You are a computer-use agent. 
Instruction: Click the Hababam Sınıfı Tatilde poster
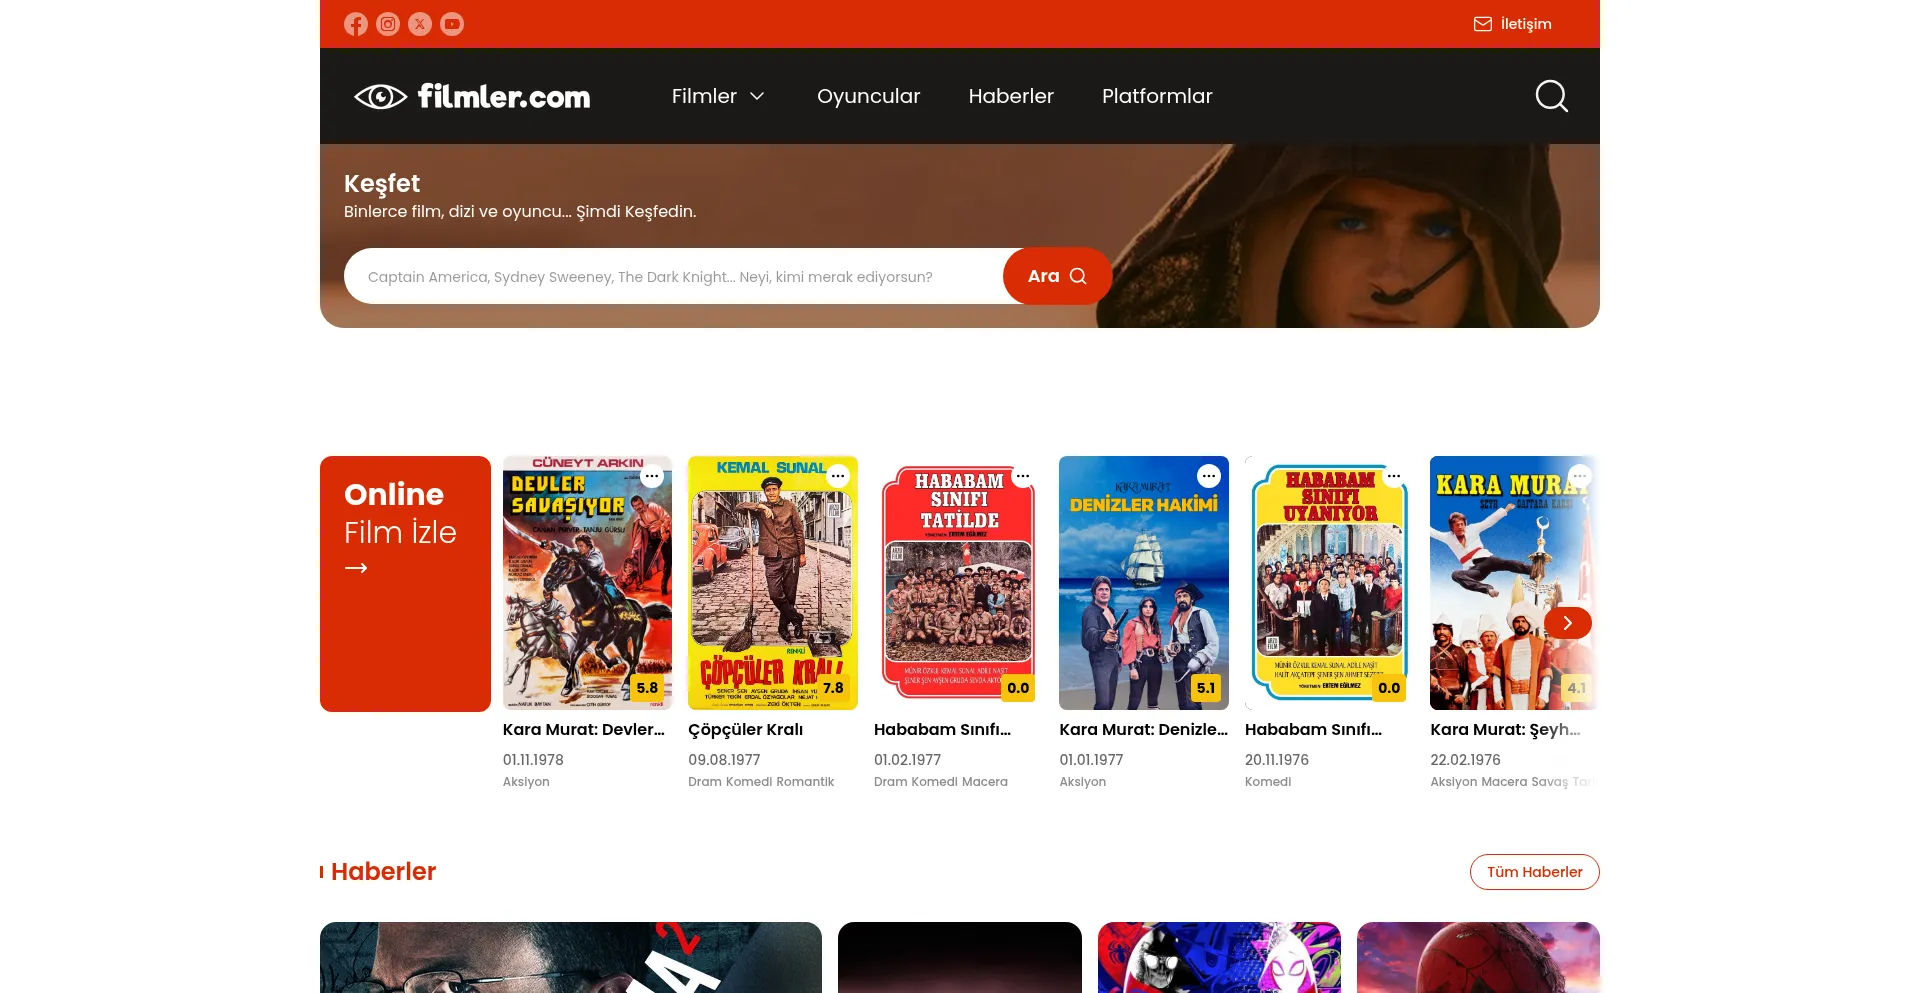click(x=958, y=583)
